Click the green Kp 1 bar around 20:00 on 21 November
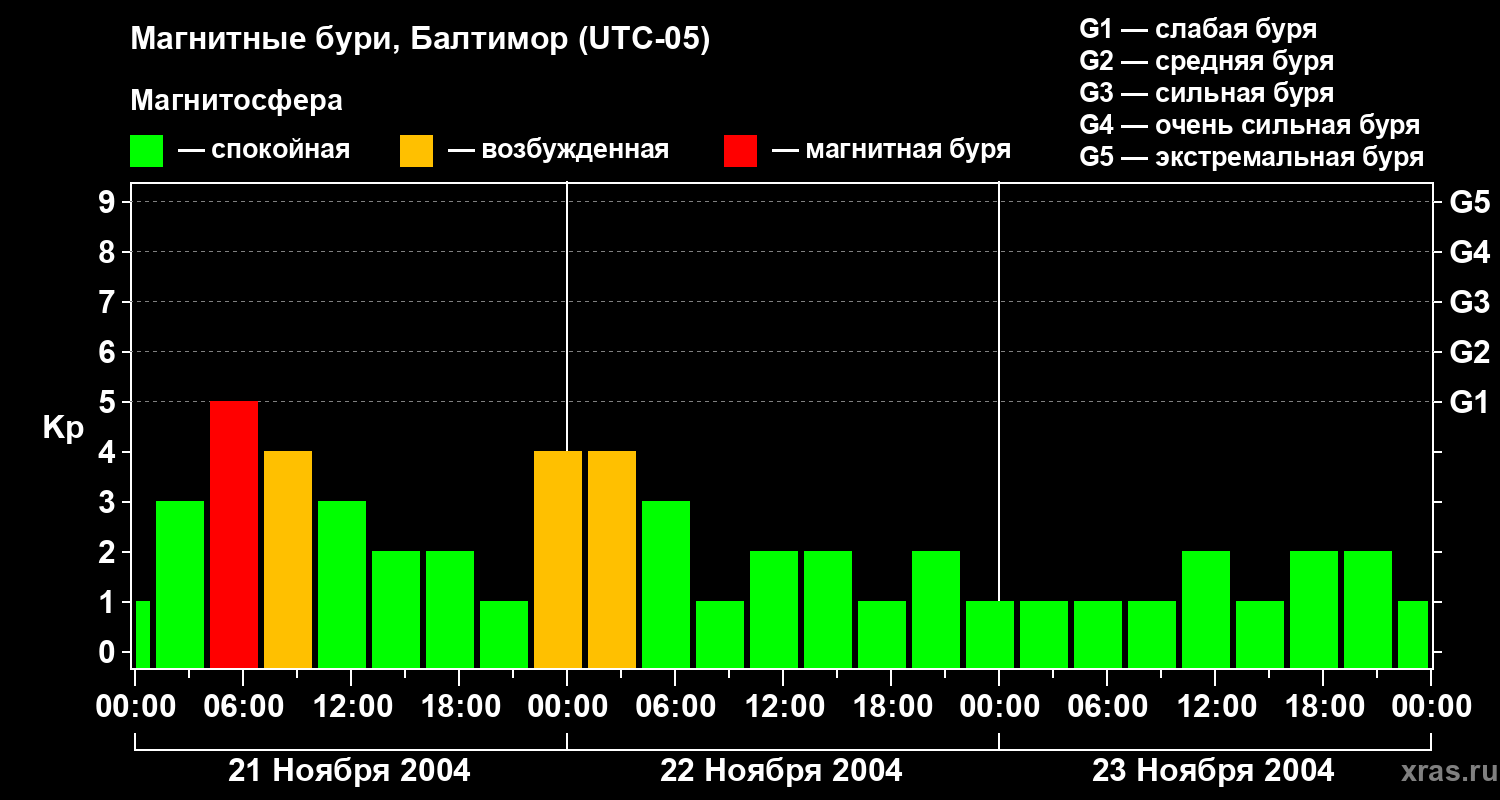This screenshot has height=800, width=1500. [x=504, y=634]
